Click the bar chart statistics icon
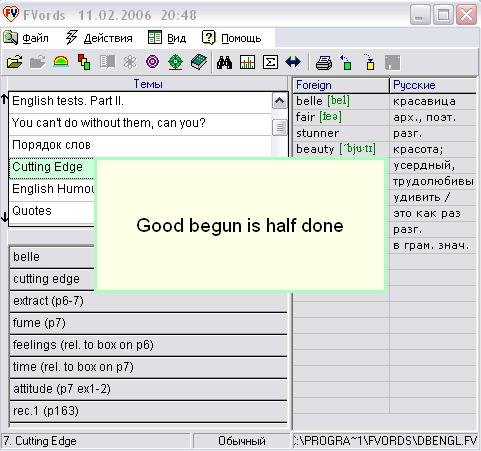The height and width of the screenshot is (451, 481). pyautogui.click(x=247, y=62)
